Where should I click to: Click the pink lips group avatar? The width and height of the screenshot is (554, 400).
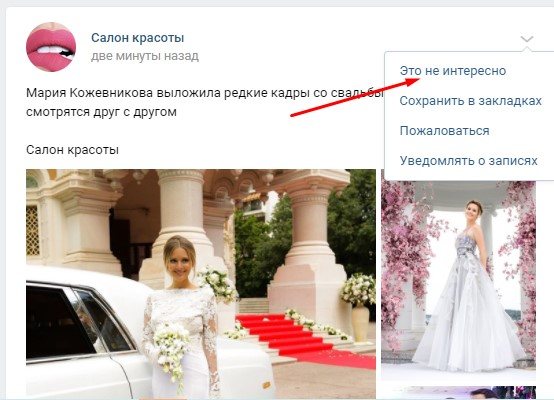[x=51, y=47]
